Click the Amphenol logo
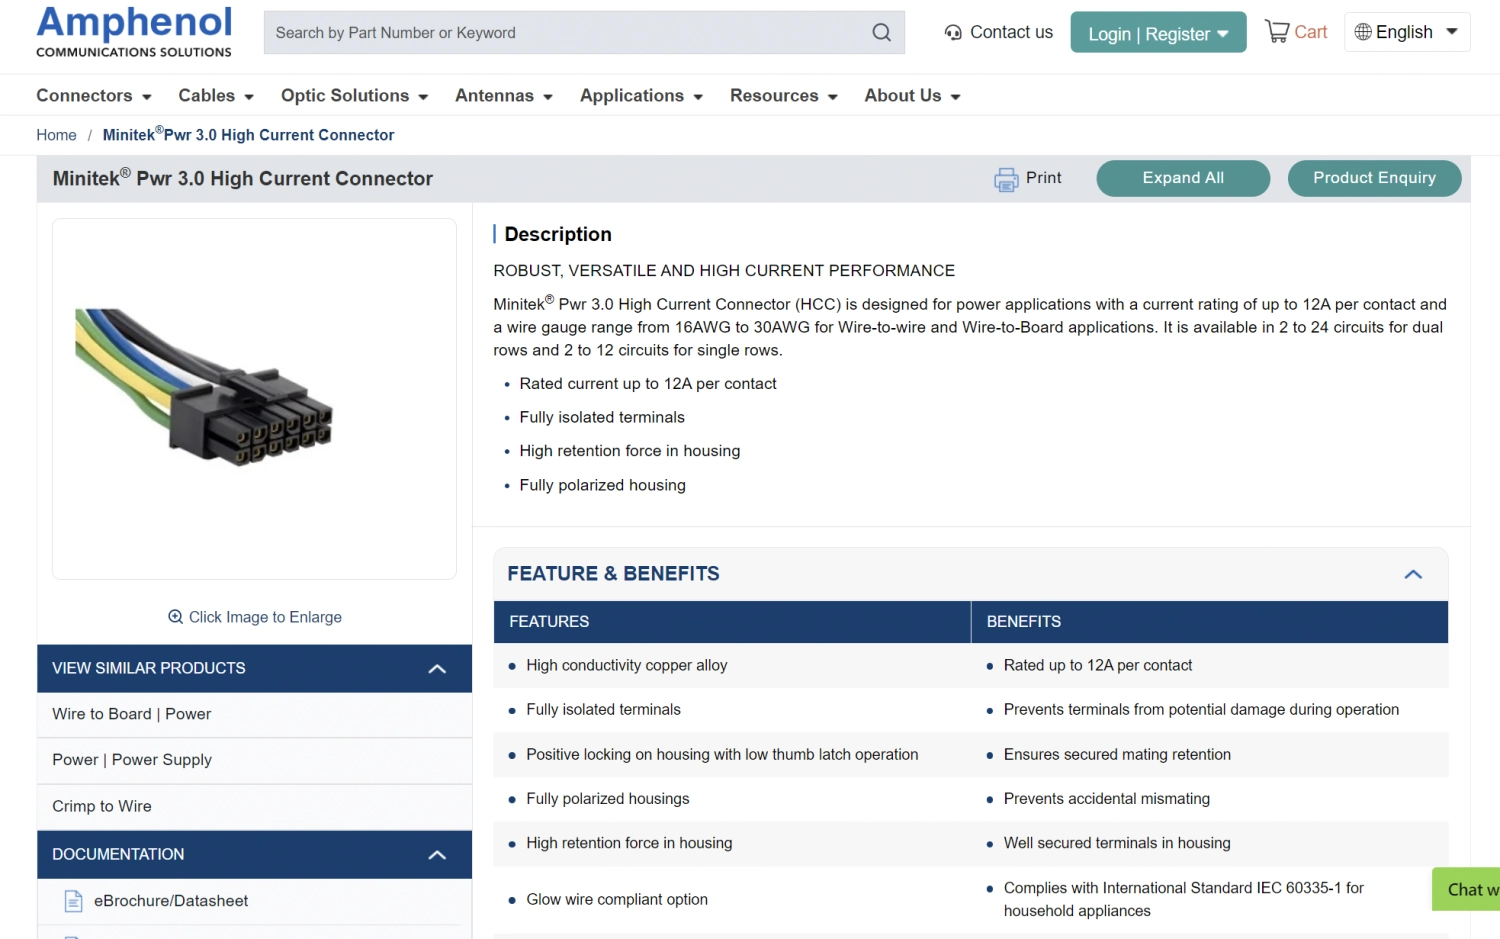Image resolution: width=1500 pixels, height=939 pixels. [134, 31]
